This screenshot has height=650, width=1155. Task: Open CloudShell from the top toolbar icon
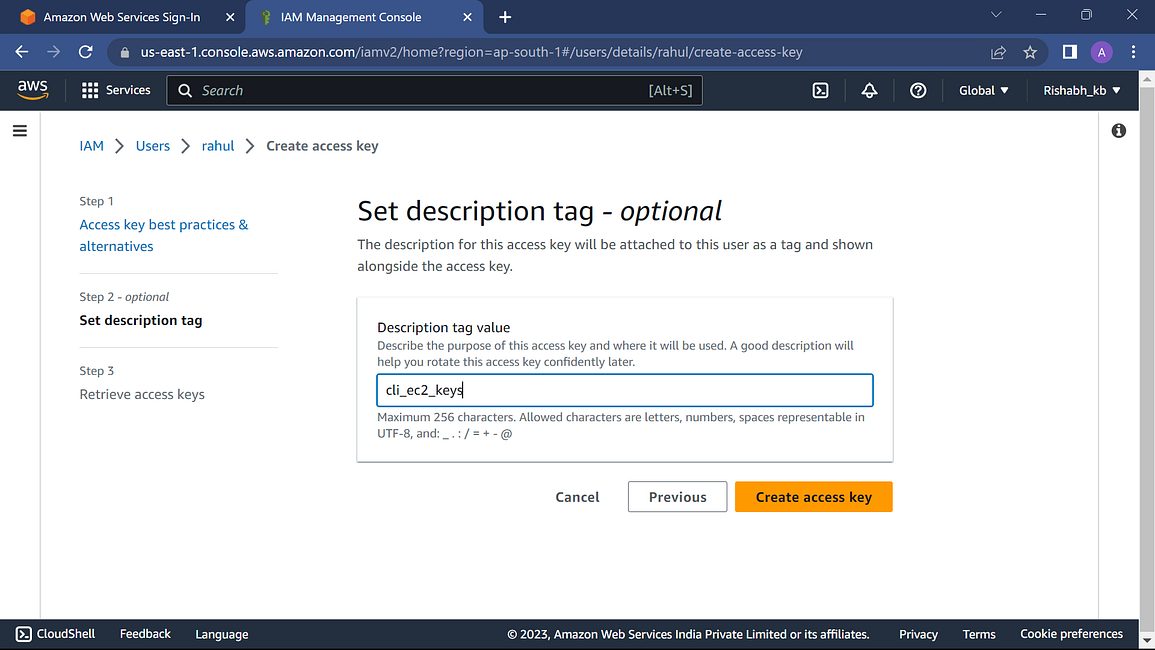[x=821, y=91]
